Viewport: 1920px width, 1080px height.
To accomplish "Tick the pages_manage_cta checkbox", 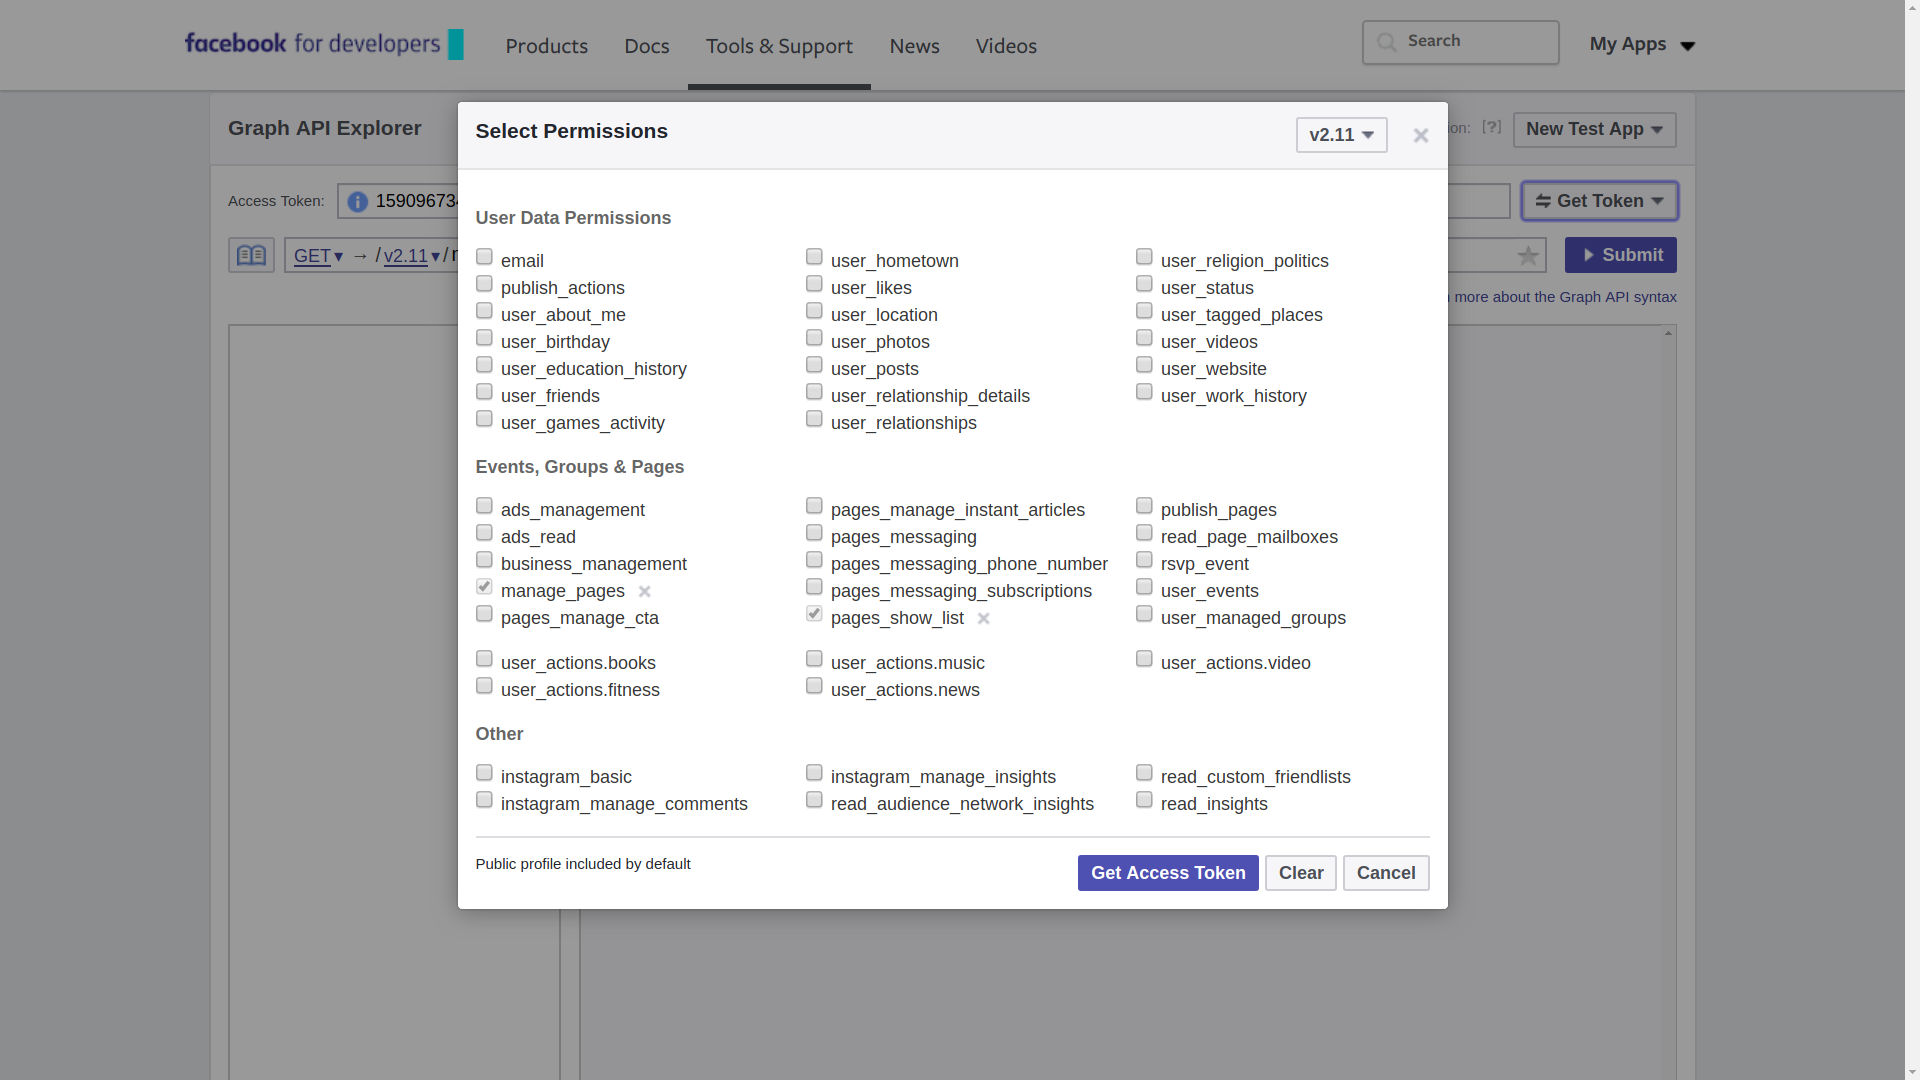I will 484,614.
